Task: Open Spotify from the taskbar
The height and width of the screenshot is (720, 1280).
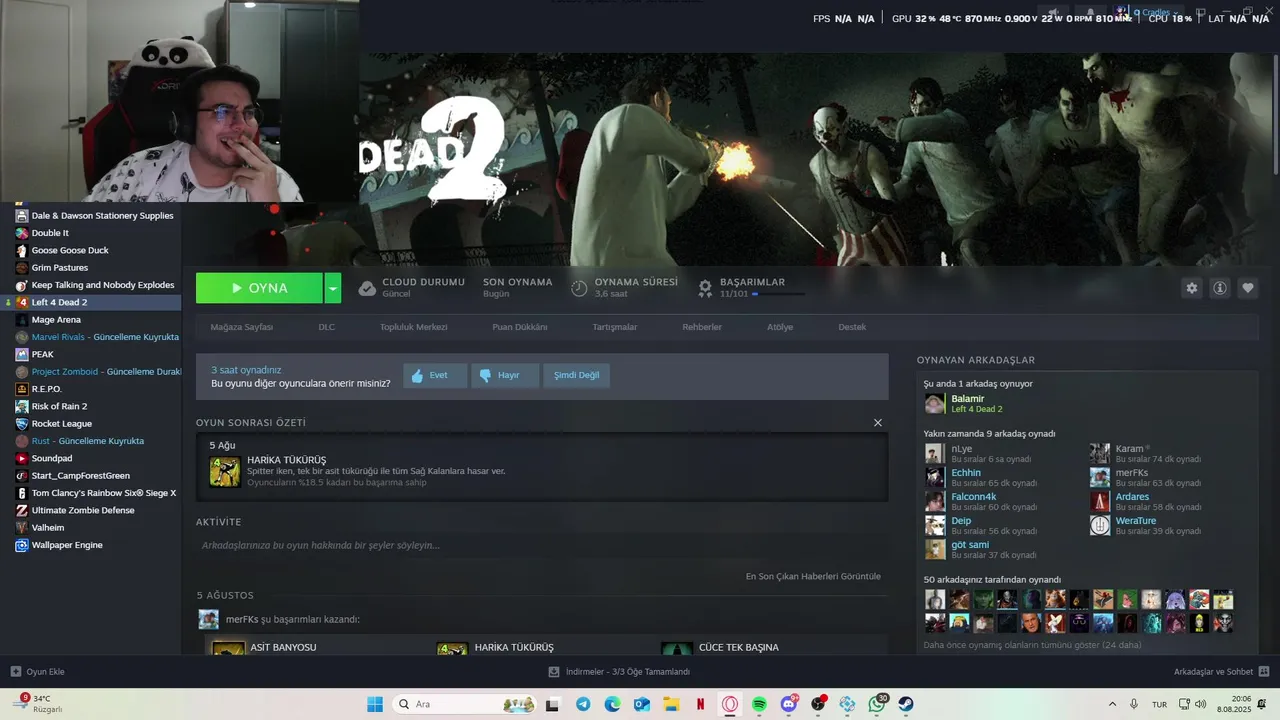Action: click(x=759, y=704)
